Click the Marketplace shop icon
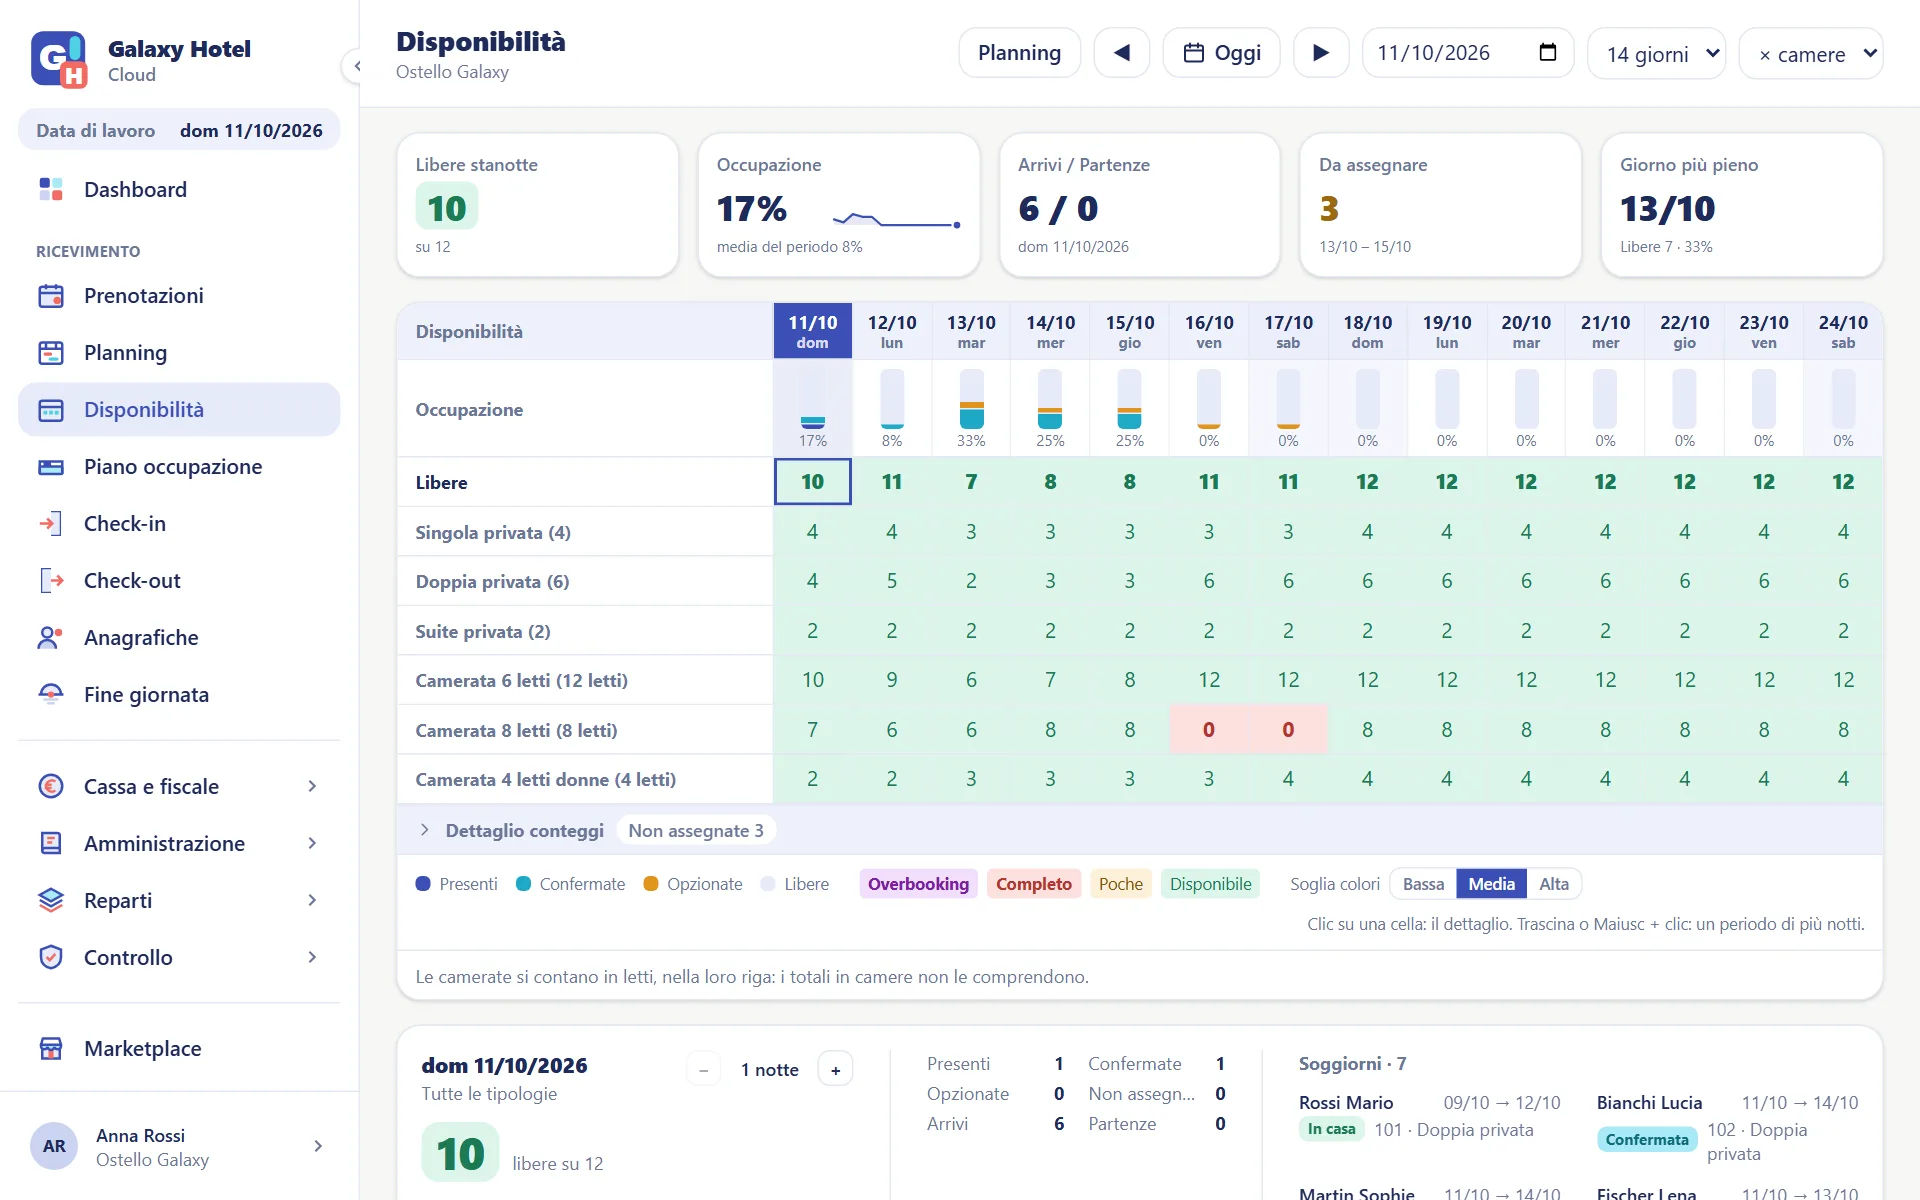The height and width of the screenshot is (1200, 1920). click(x=51, y=1049)
